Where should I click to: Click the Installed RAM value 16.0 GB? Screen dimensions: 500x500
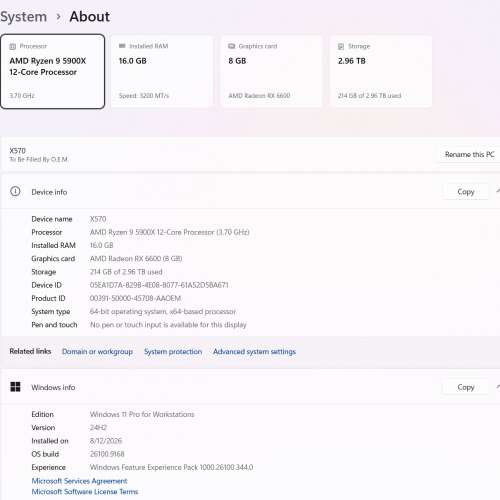click(x=101, y=245)
